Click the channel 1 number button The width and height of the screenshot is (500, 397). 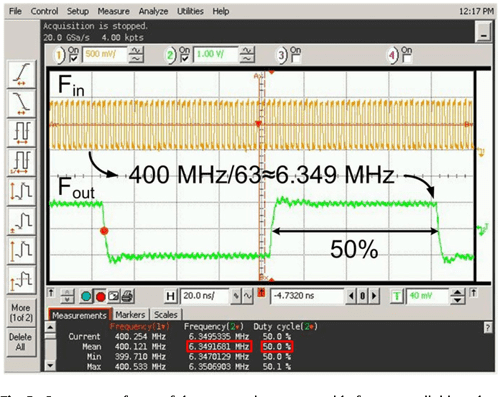pos(60,55)
